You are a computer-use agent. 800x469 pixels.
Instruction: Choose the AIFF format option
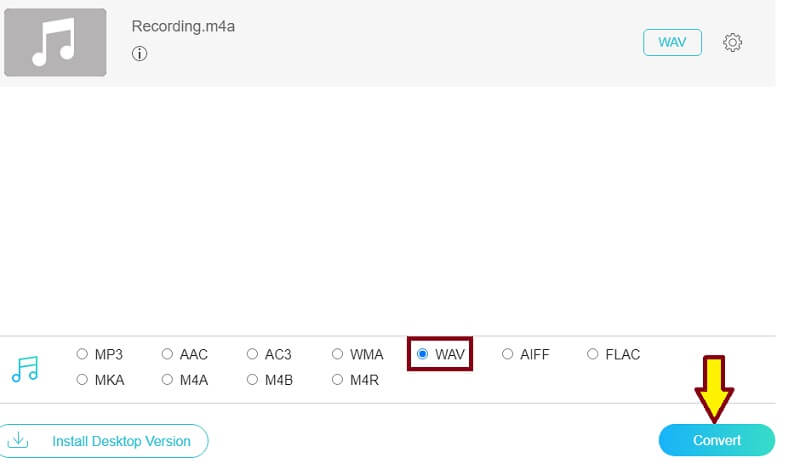point(508,354)
